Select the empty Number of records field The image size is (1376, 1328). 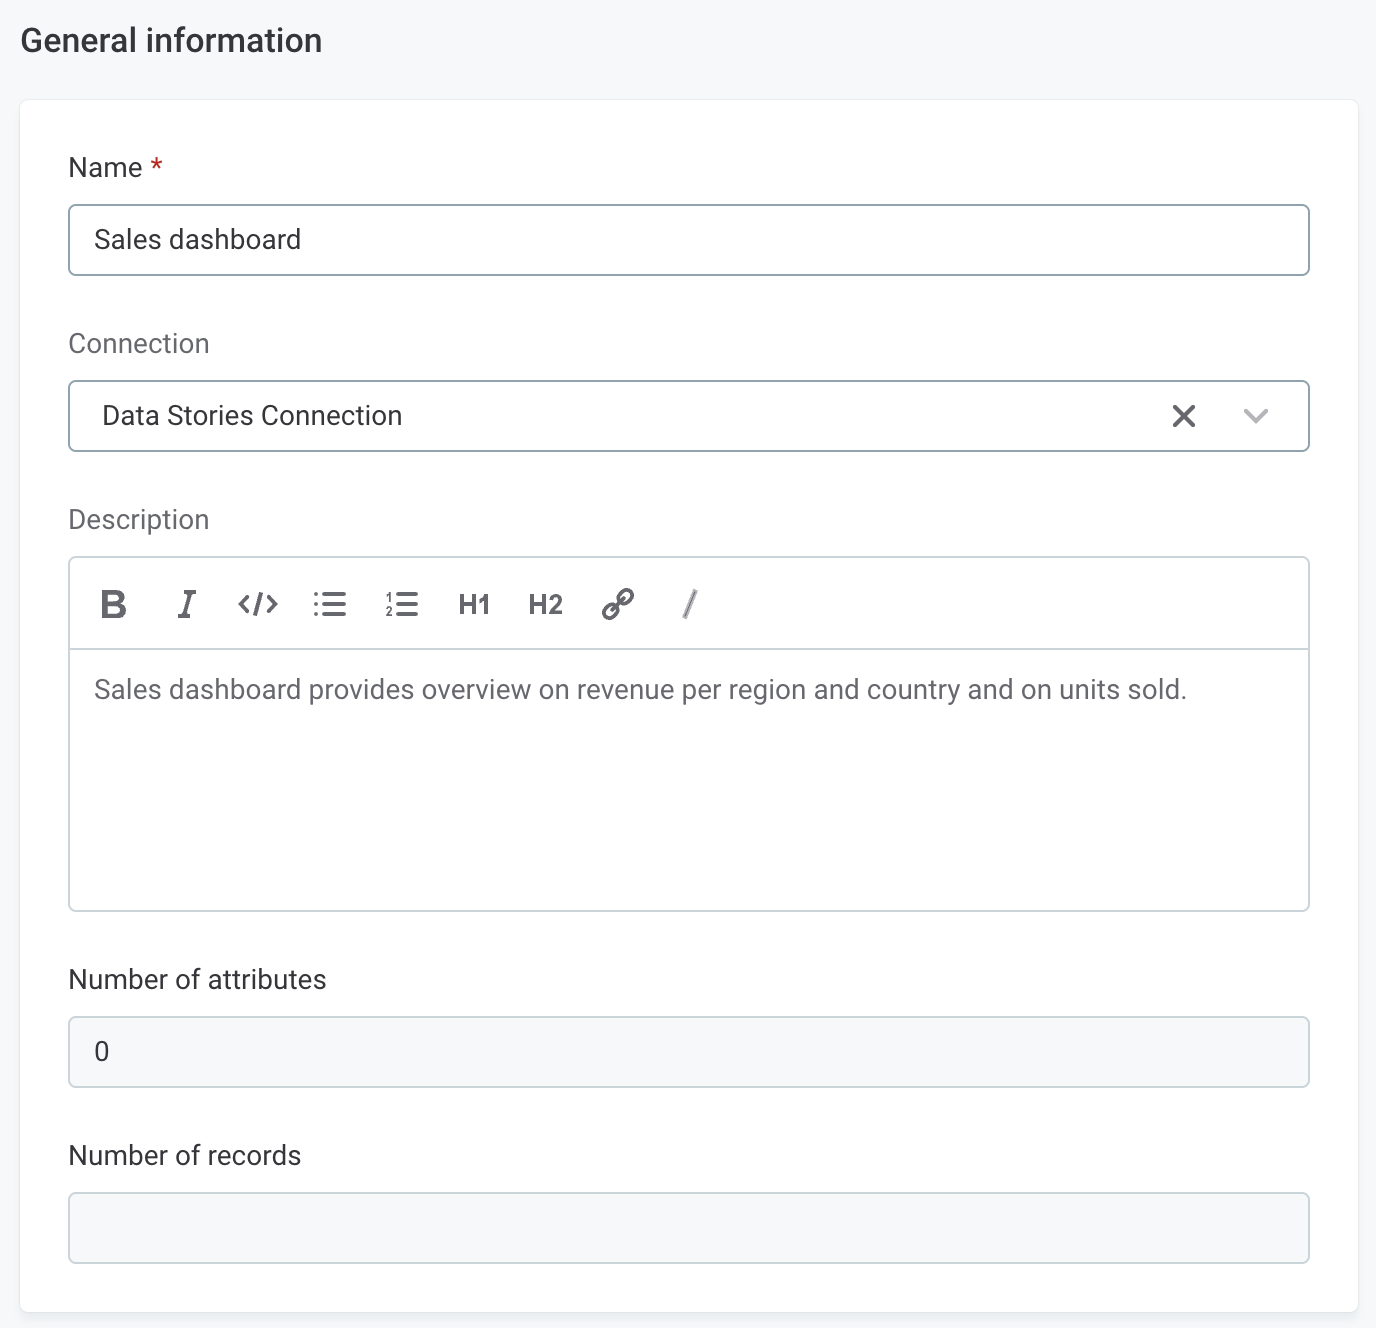[688, 1228]
